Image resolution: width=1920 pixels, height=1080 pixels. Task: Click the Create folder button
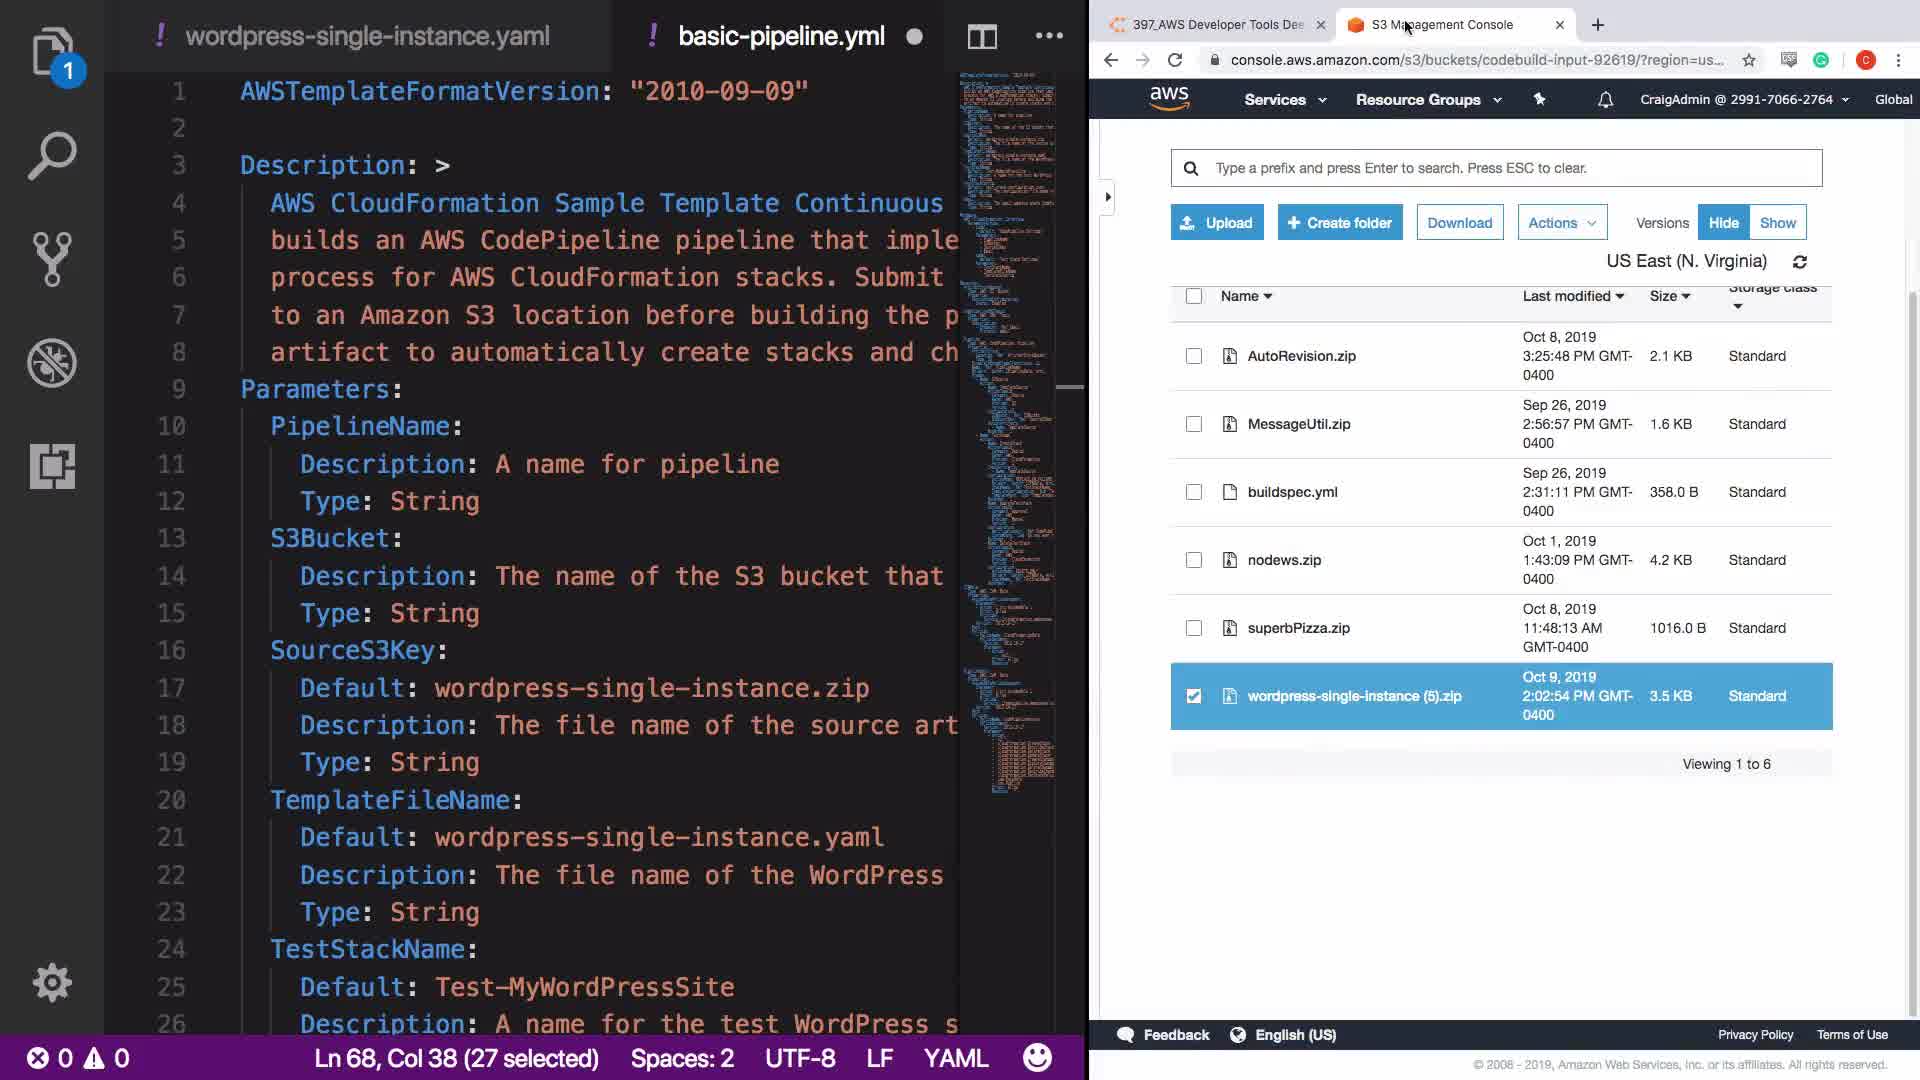(1340, 223)
